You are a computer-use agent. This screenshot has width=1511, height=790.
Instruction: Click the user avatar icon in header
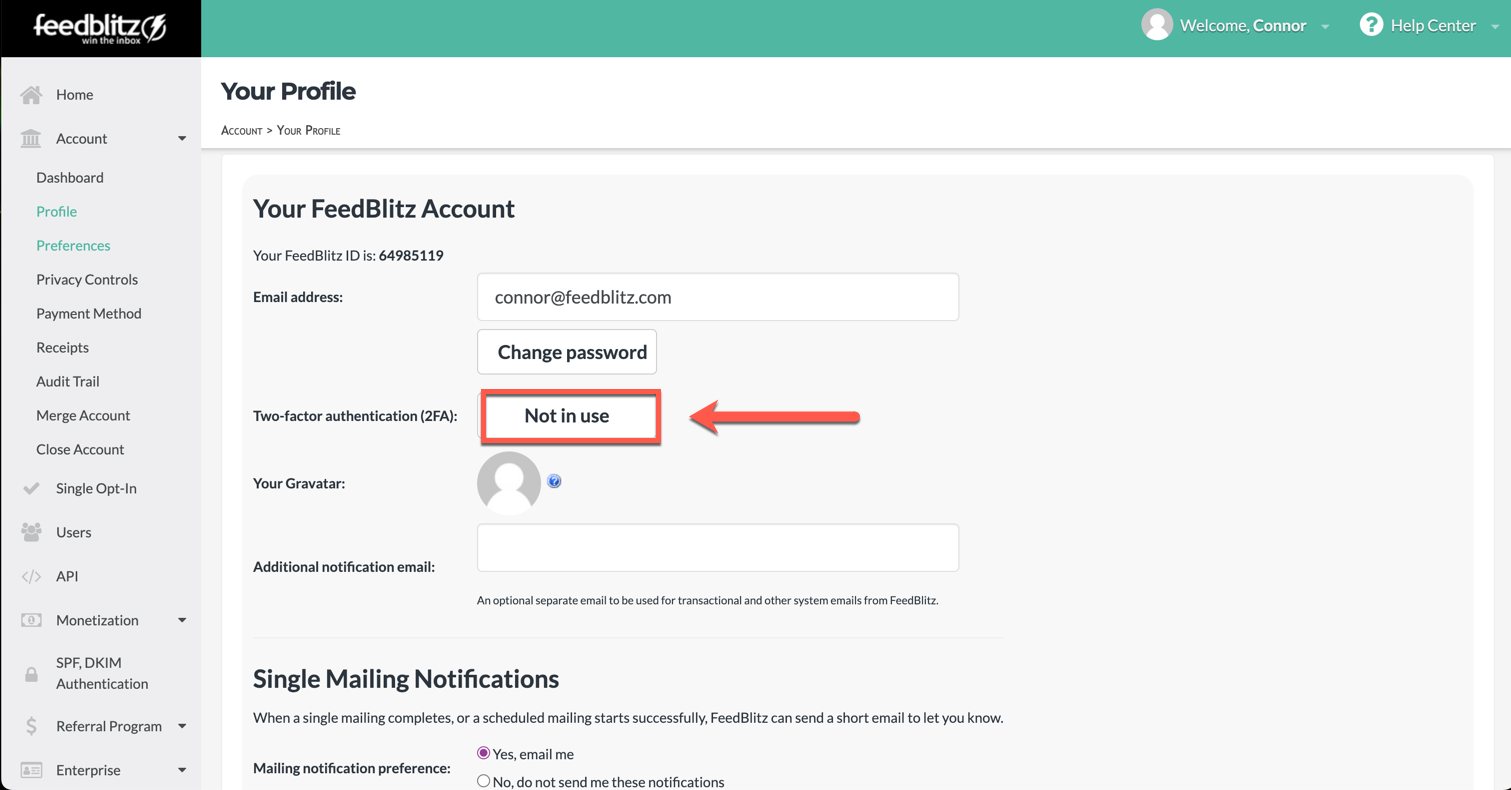1157,25
